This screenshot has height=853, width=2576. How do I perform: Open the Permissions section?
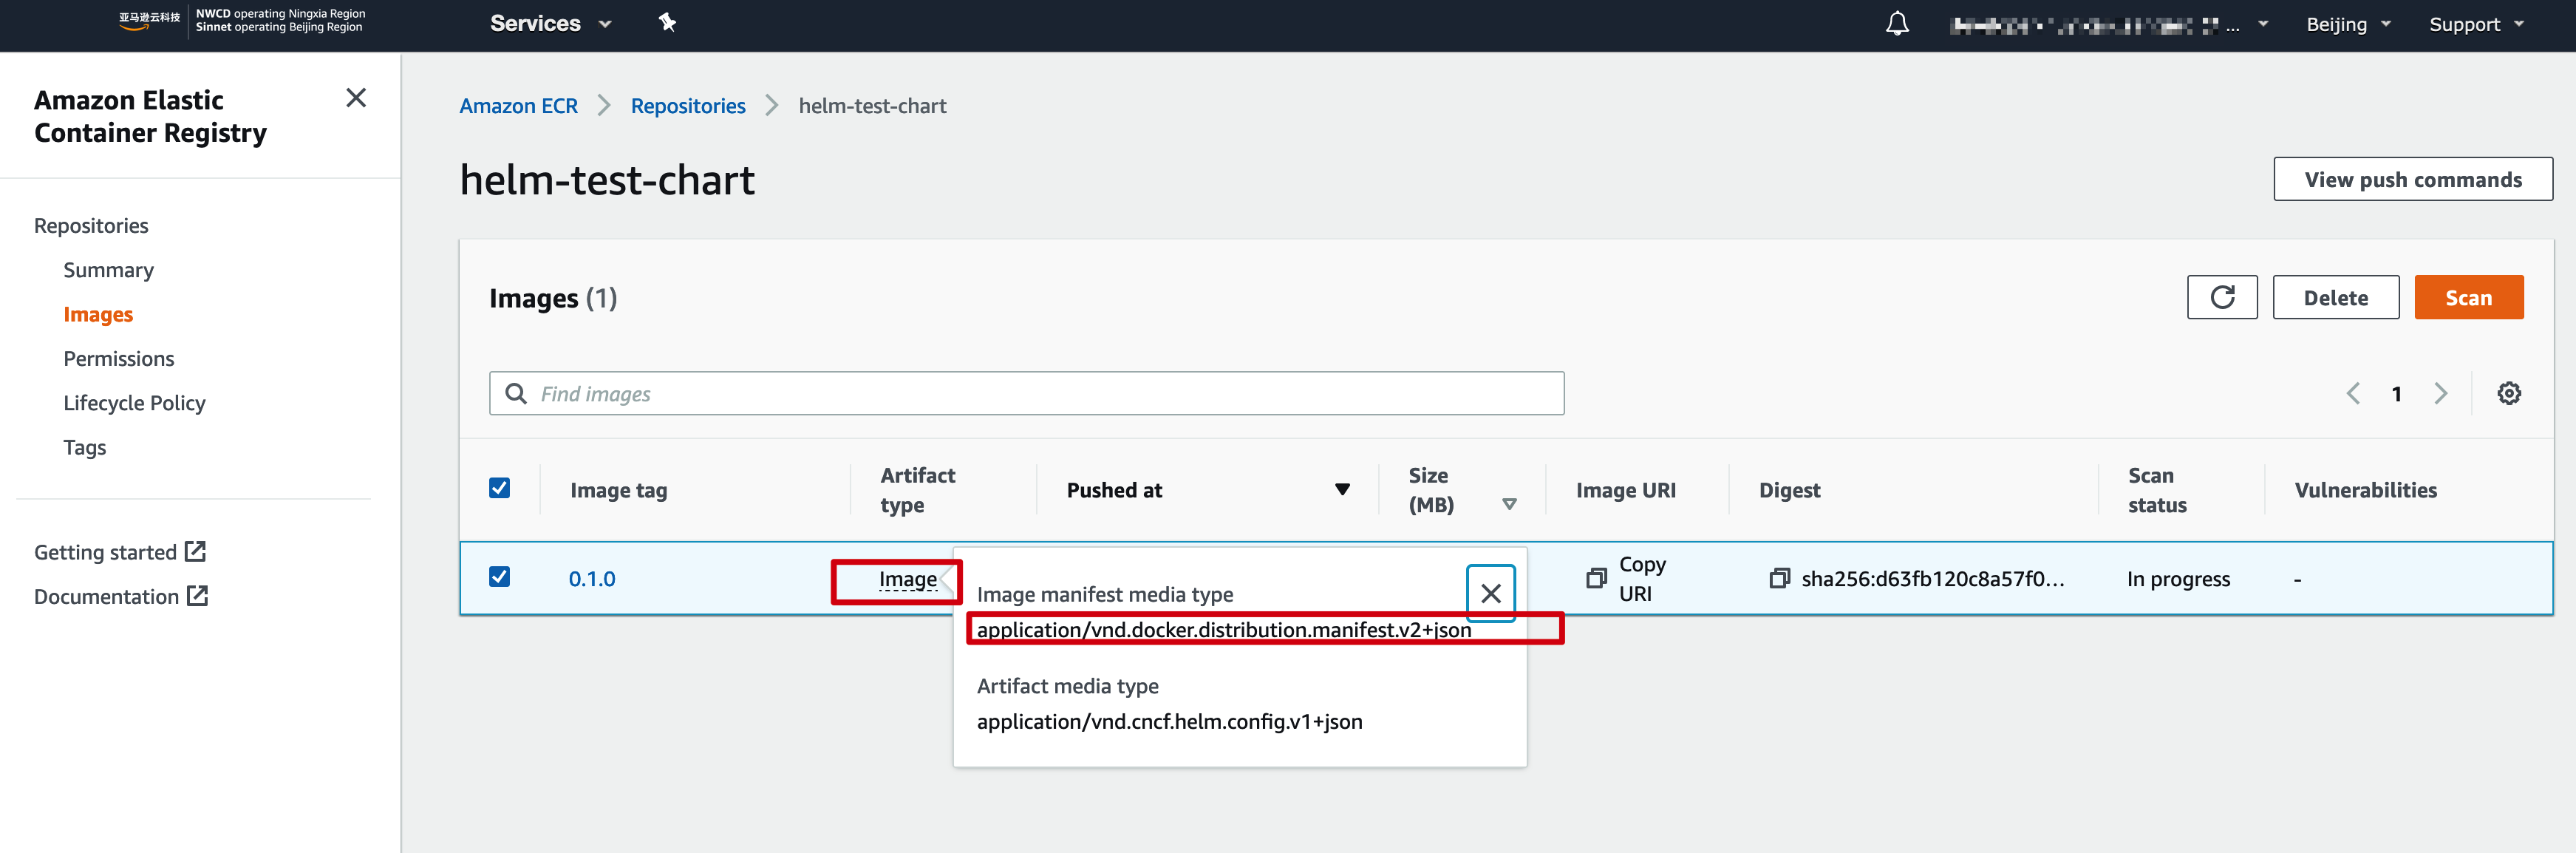click(118, 358)
